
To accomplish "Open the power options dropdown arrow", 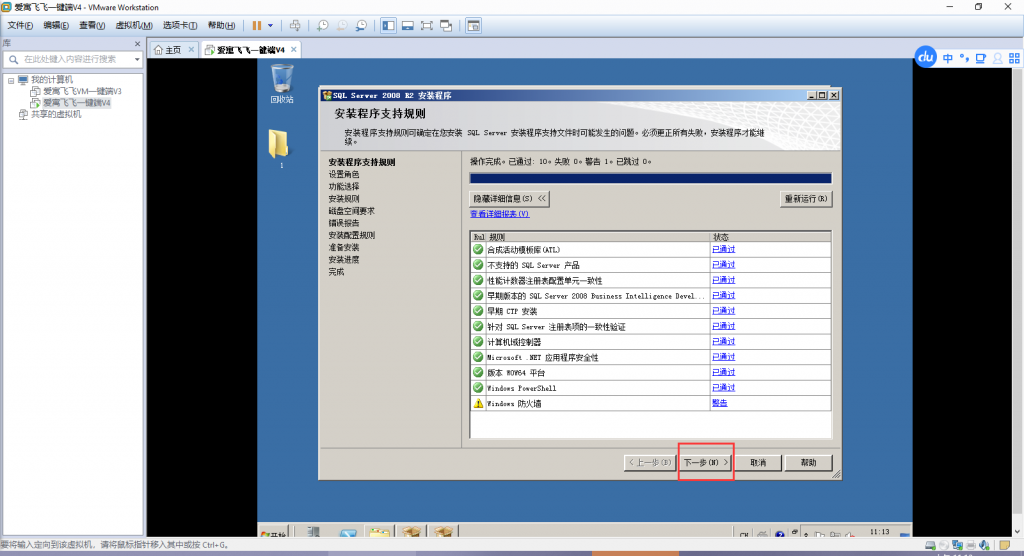I will coord(270,25).
